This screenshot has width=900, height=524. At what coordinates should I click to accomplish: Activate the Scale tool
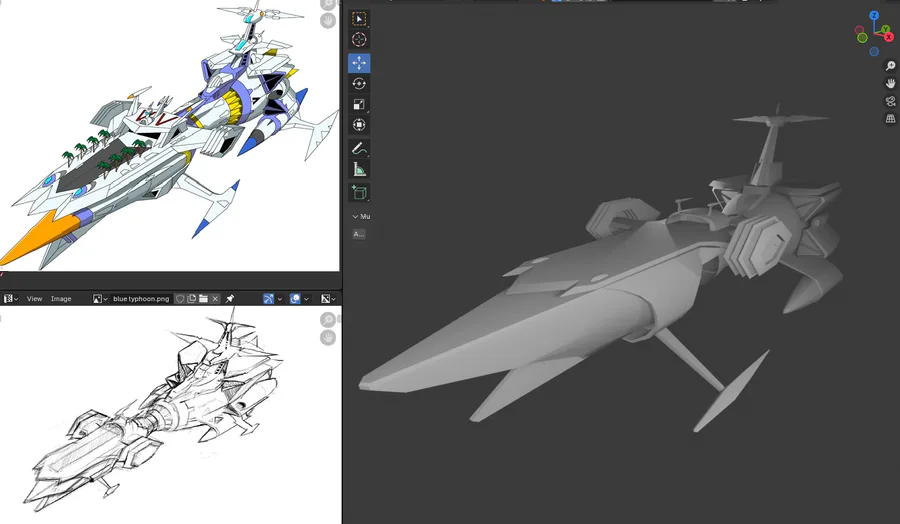[x=359, y=104]
